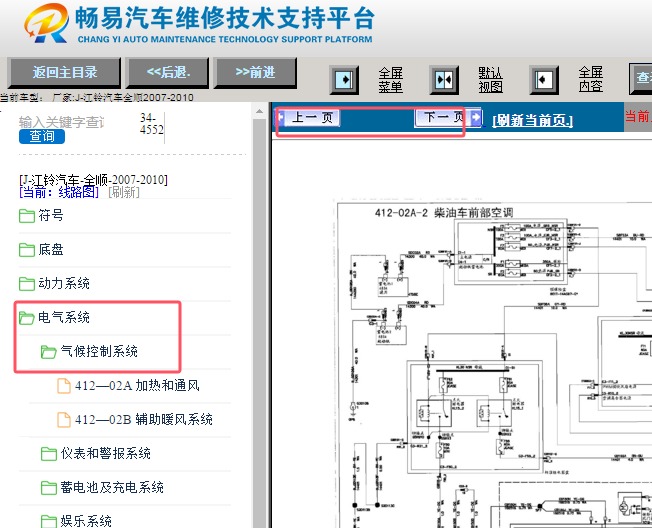Image resolution: width=652 pixels, height=528 pixels.
Task: Click the 动力系统 folder icon
Action: pyautogui.click(x=27, y=284)
